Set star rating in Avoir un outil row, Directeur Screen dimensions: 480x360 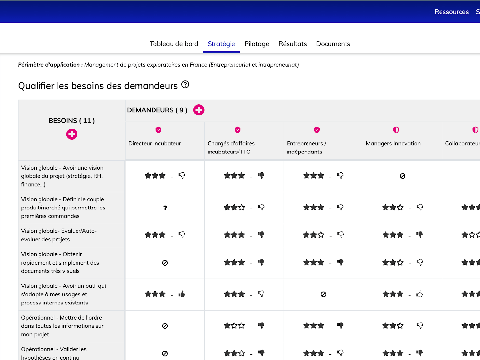pos(155,294)
